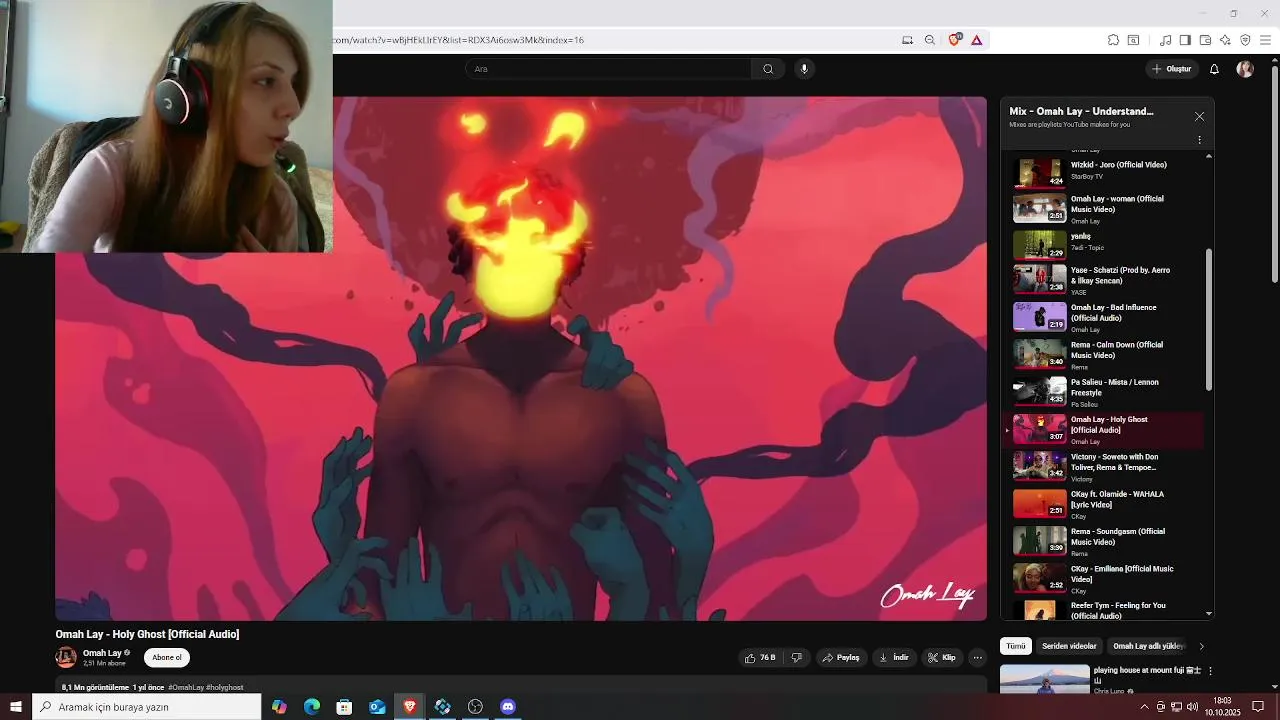
Task: Click the Brave Shields lion icon
Action: [954, 40]
